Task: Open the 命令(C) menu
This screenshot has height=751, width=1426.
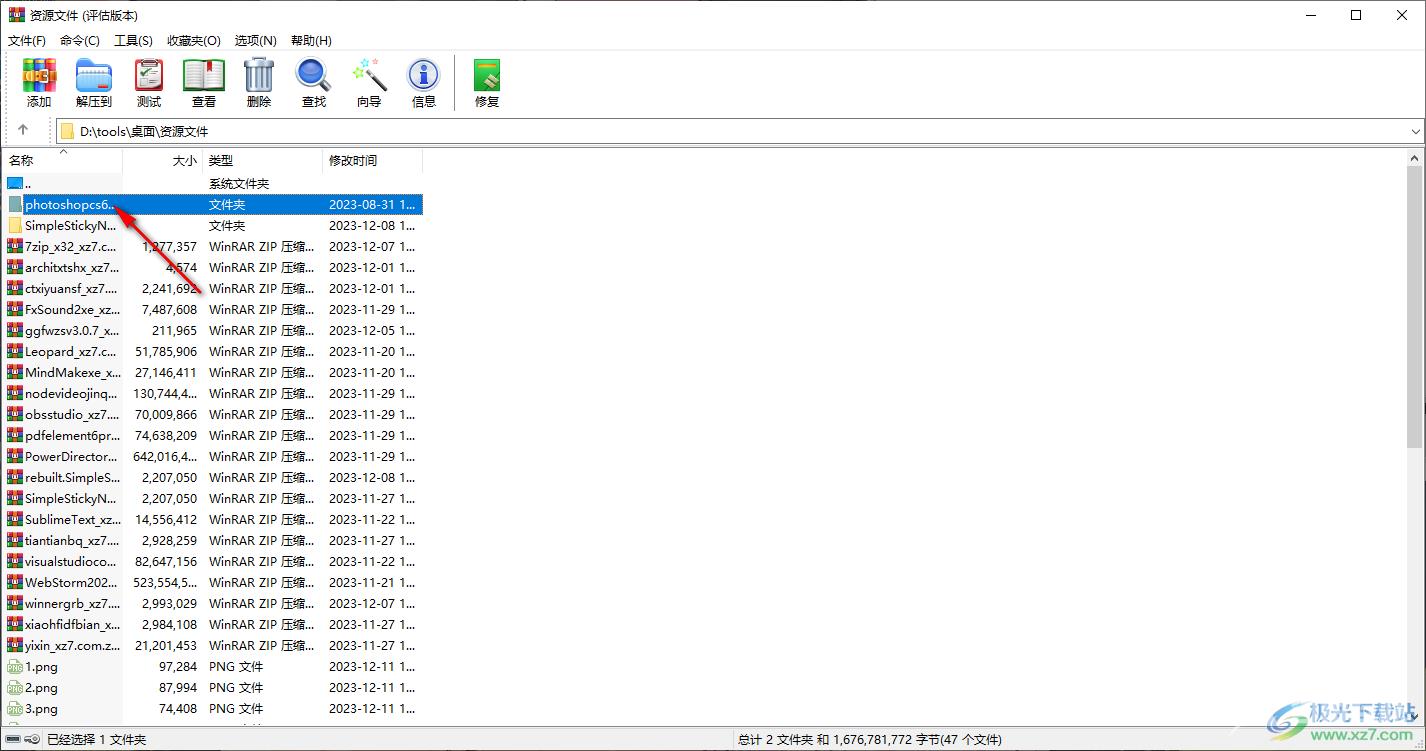Action: tap(80, 40)
